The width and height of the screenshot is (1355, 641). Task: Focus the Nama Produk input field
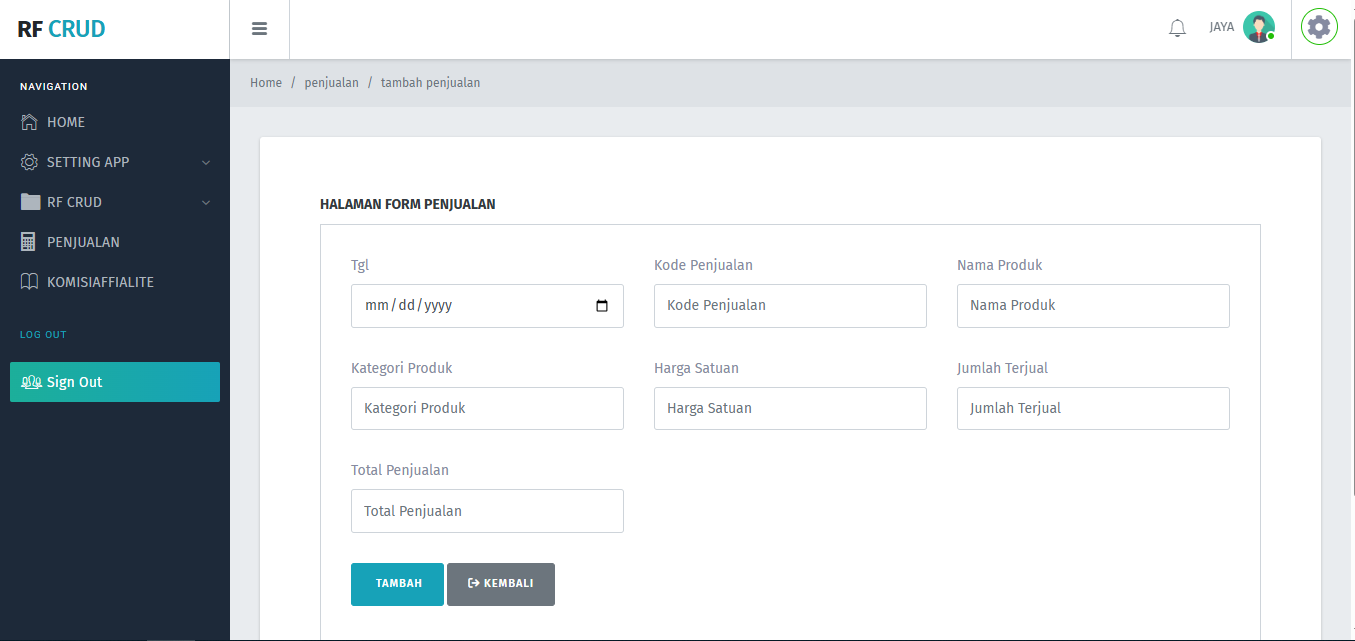[1093, 306]
